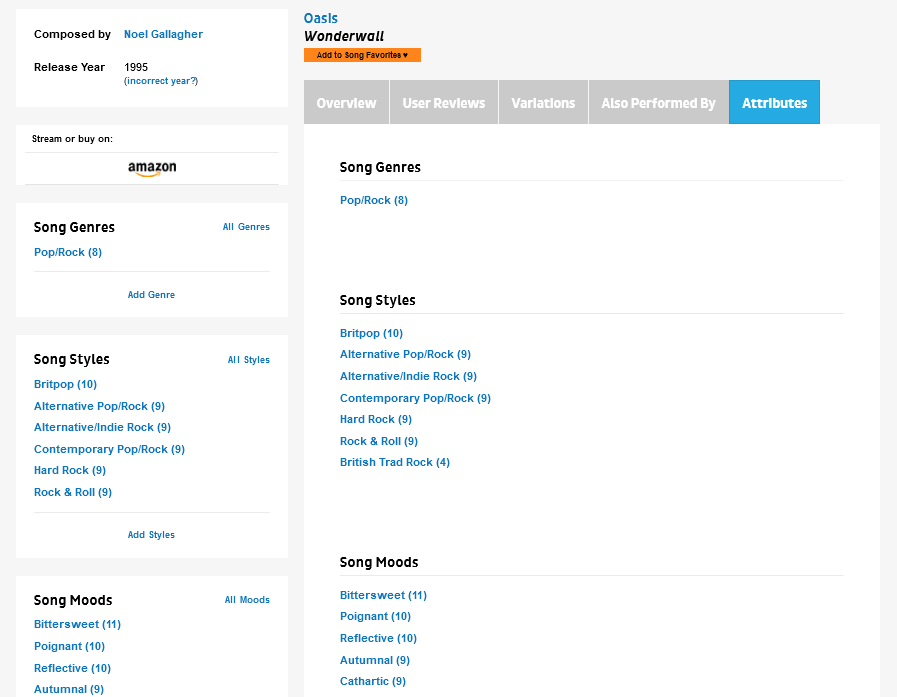Screen dimensions: 897x697
Task: Open the Also Performed By tab
Action: (658, 103)
